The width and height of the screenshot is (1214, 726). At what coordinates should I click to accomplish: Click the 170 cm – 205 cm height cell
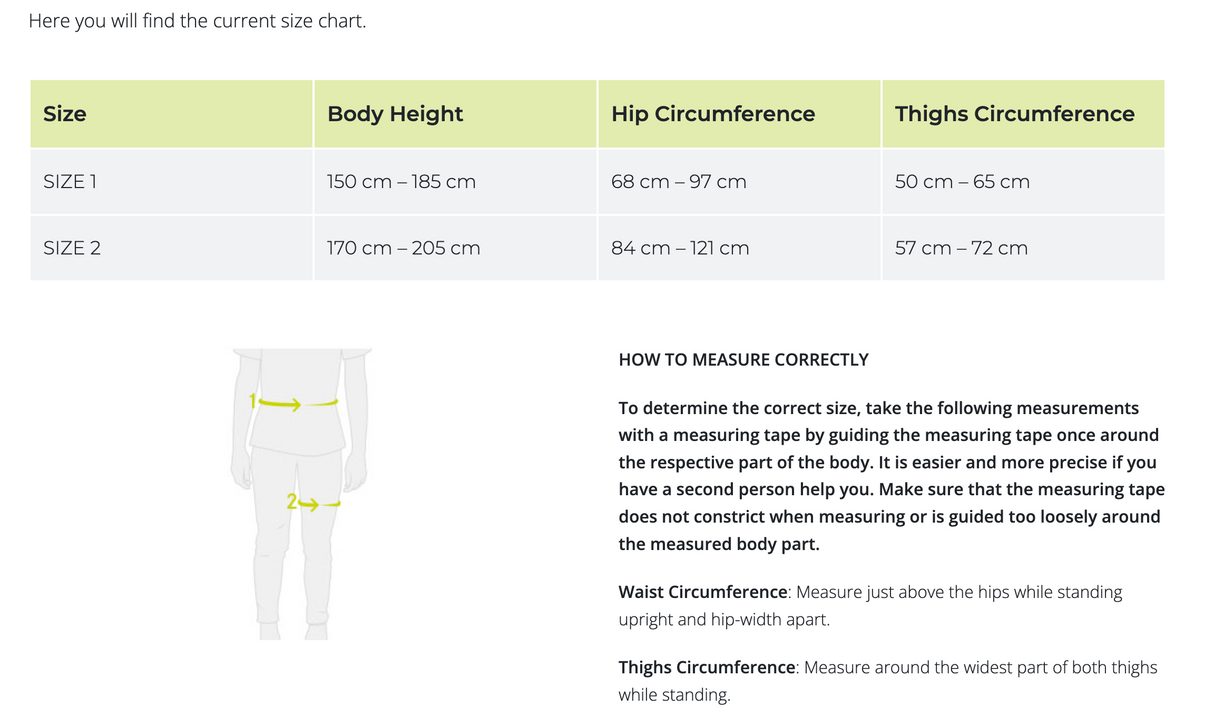[403, 248]
